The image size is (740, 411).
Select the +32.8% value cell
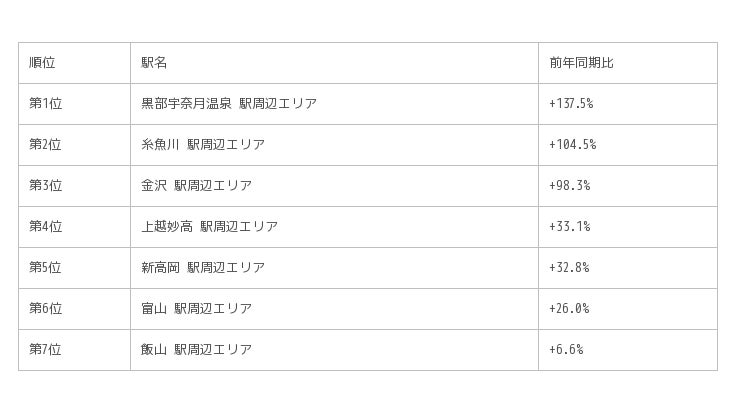tap(569, 268)
